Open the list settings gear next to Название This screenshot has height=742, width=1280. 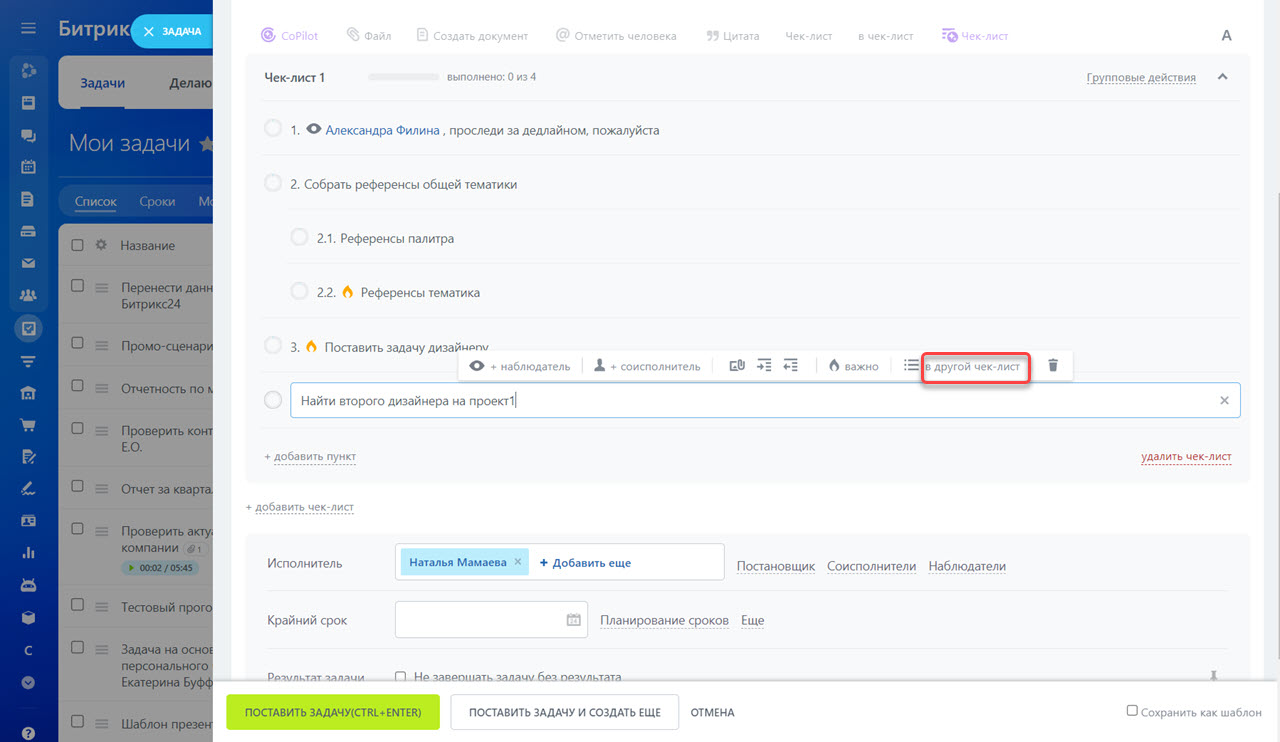click(x=100, y=245)
